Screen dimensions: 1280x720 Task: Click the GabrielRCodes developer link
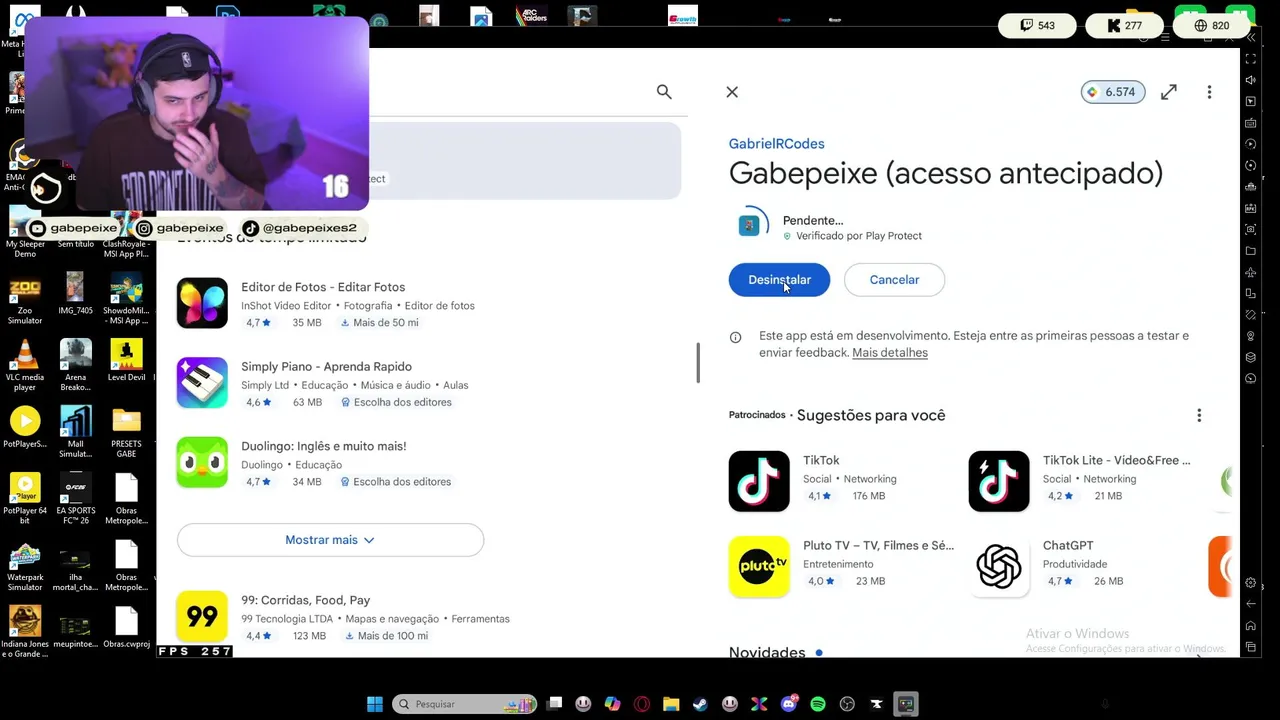coord(777,144)
